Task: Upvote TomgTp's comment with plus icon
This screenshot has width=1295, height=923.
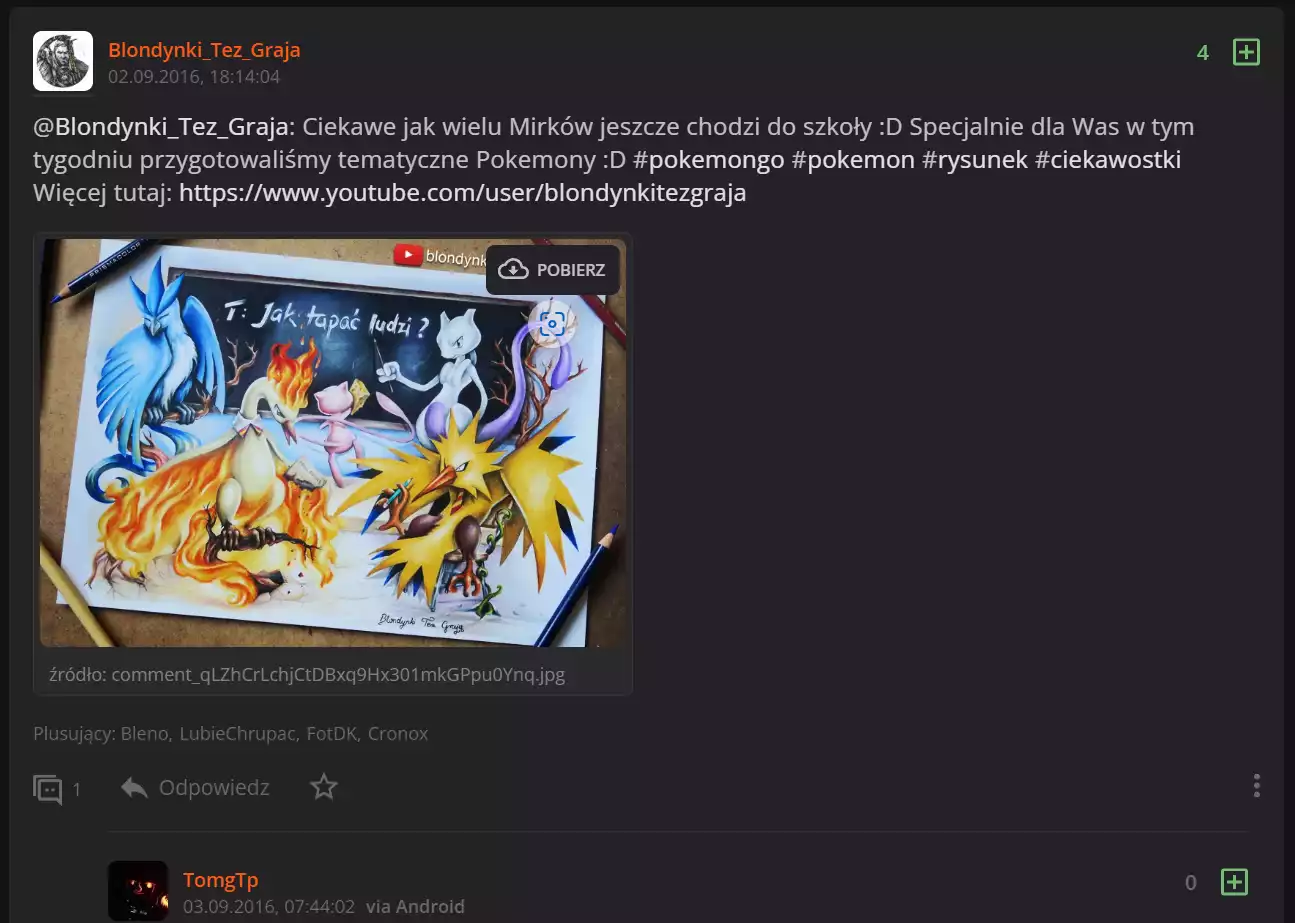Action: pyautogui.click(x=1234, y=882)
